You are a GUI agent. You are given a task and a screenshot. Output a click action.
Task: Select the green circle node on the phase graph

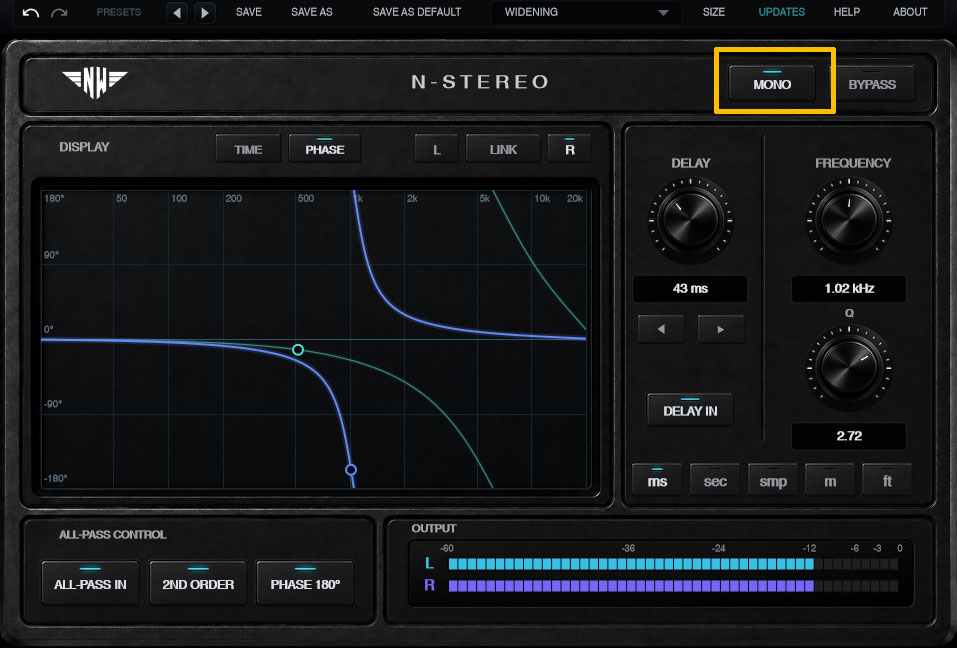298,350
